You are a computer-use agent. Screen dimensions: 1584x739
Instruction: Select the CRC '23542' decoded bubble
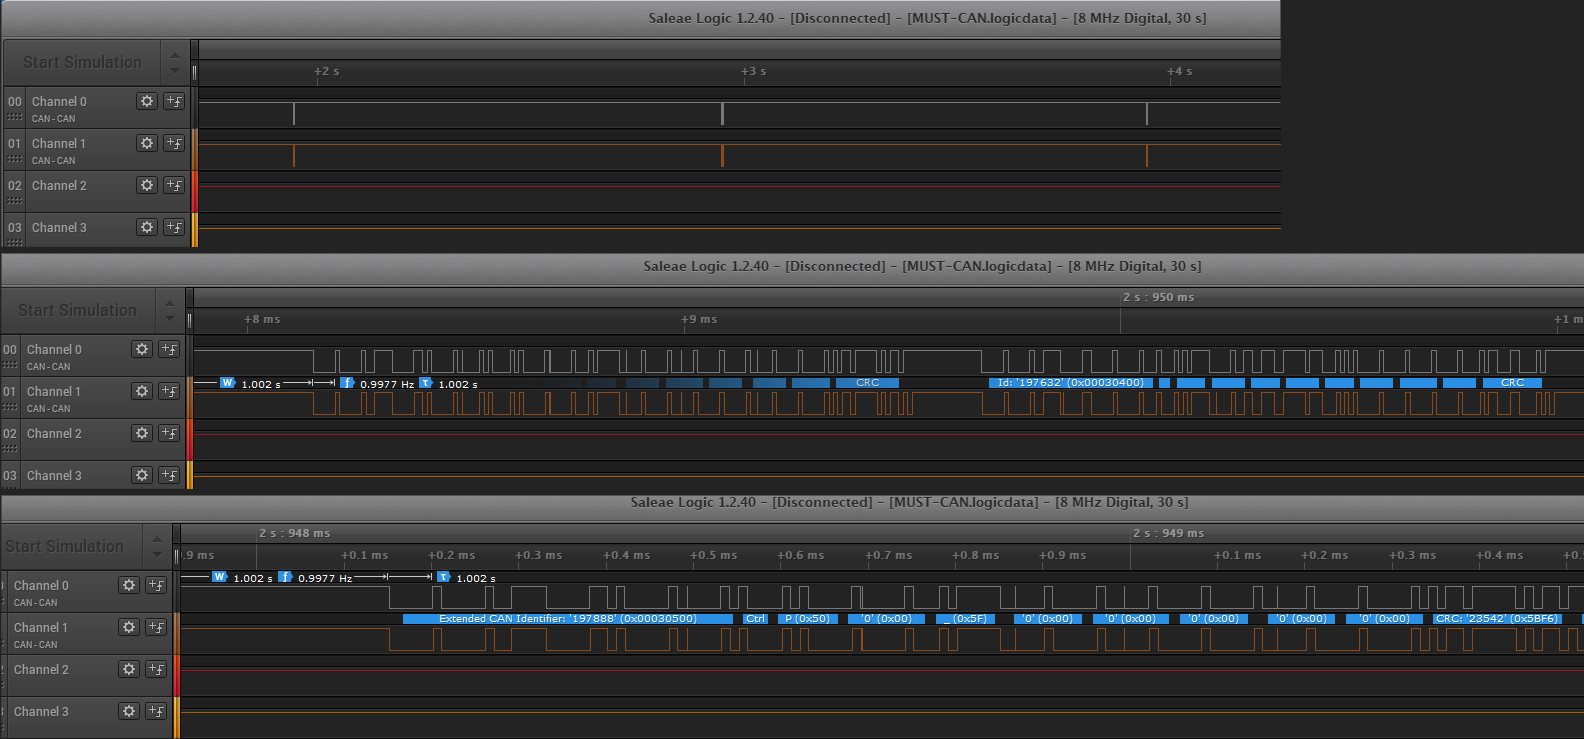coord(1496,619)
